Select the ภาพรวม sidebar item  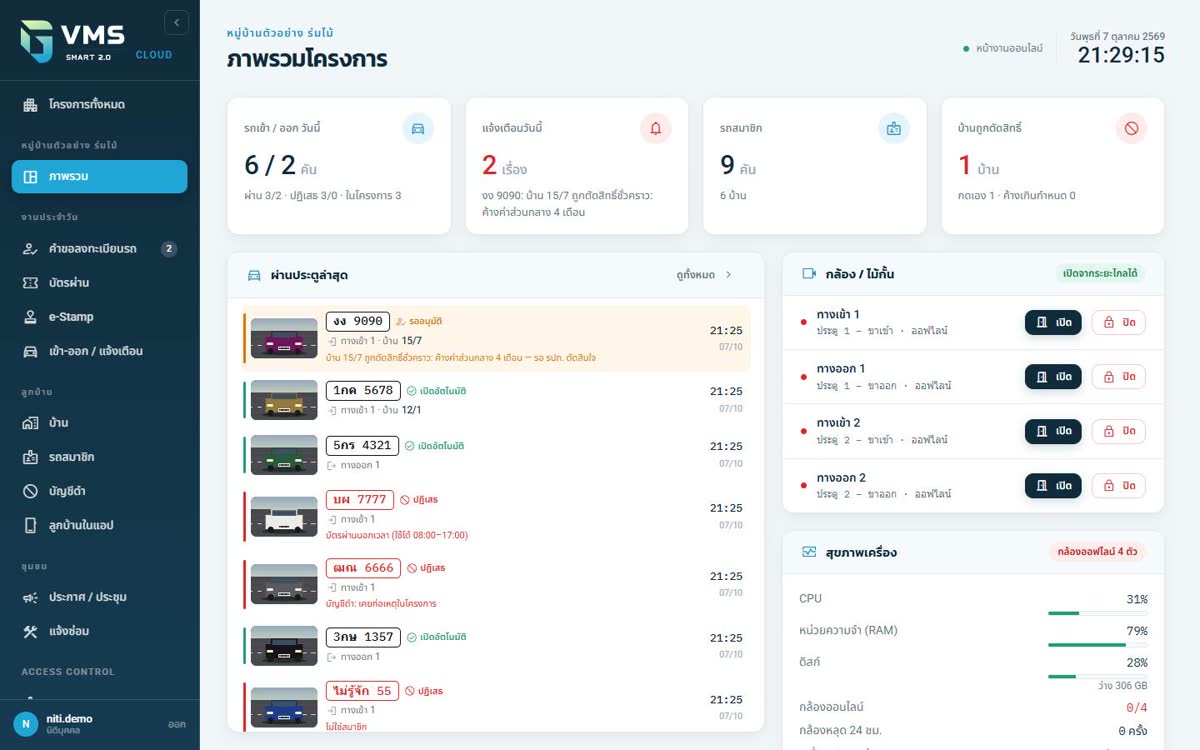pyautogui.click(x=99, y=176)
